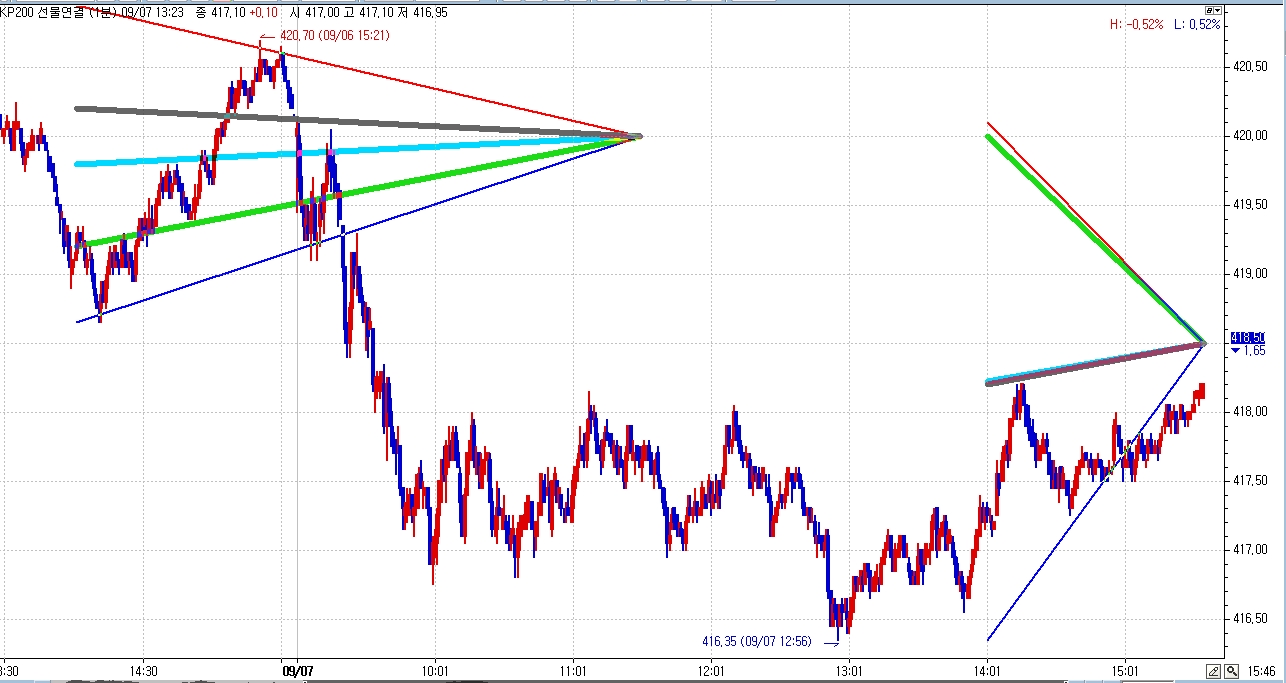Click the magnifier zoom icon at bottom right
This screenshot has height=683, width=1286.
(1231, 671)
